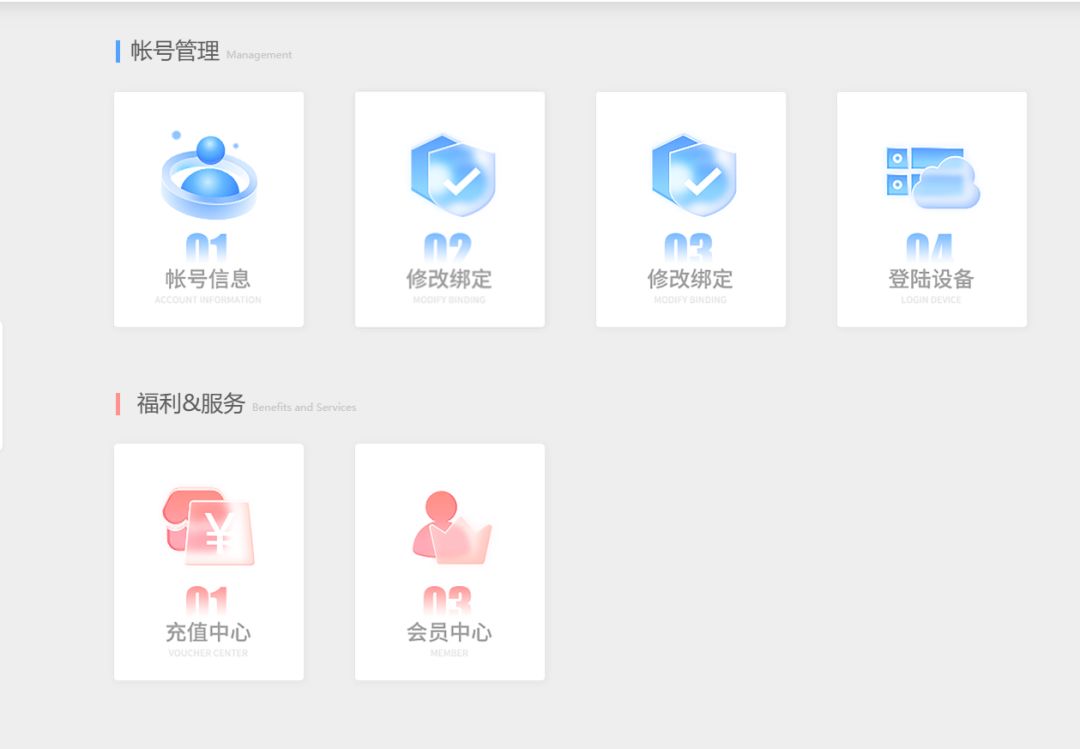Click the LOGIN DEVICE subtitle

(x=931, y=300)
